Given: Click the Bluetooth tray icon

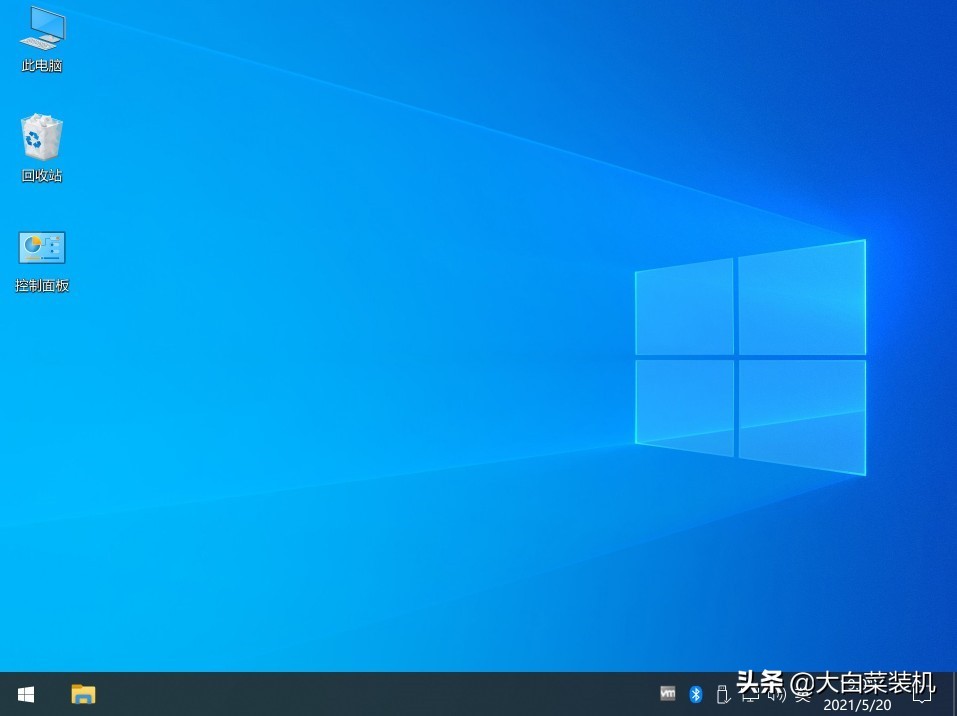Looking at the screenshot, I should tap(696, 693).
